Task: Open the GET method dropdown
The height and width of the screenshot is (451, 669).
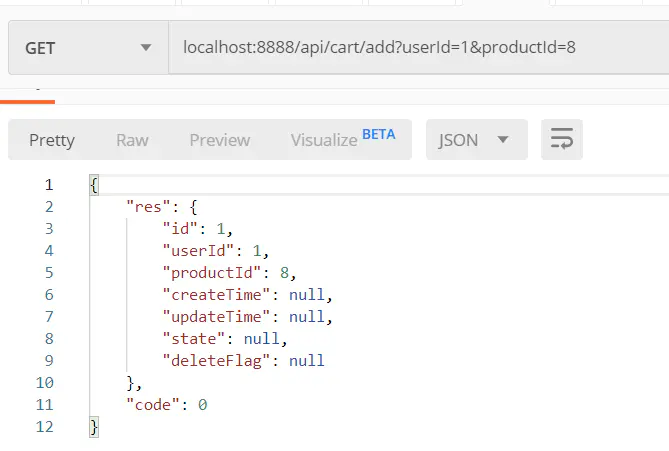Action: coord(88,47)
